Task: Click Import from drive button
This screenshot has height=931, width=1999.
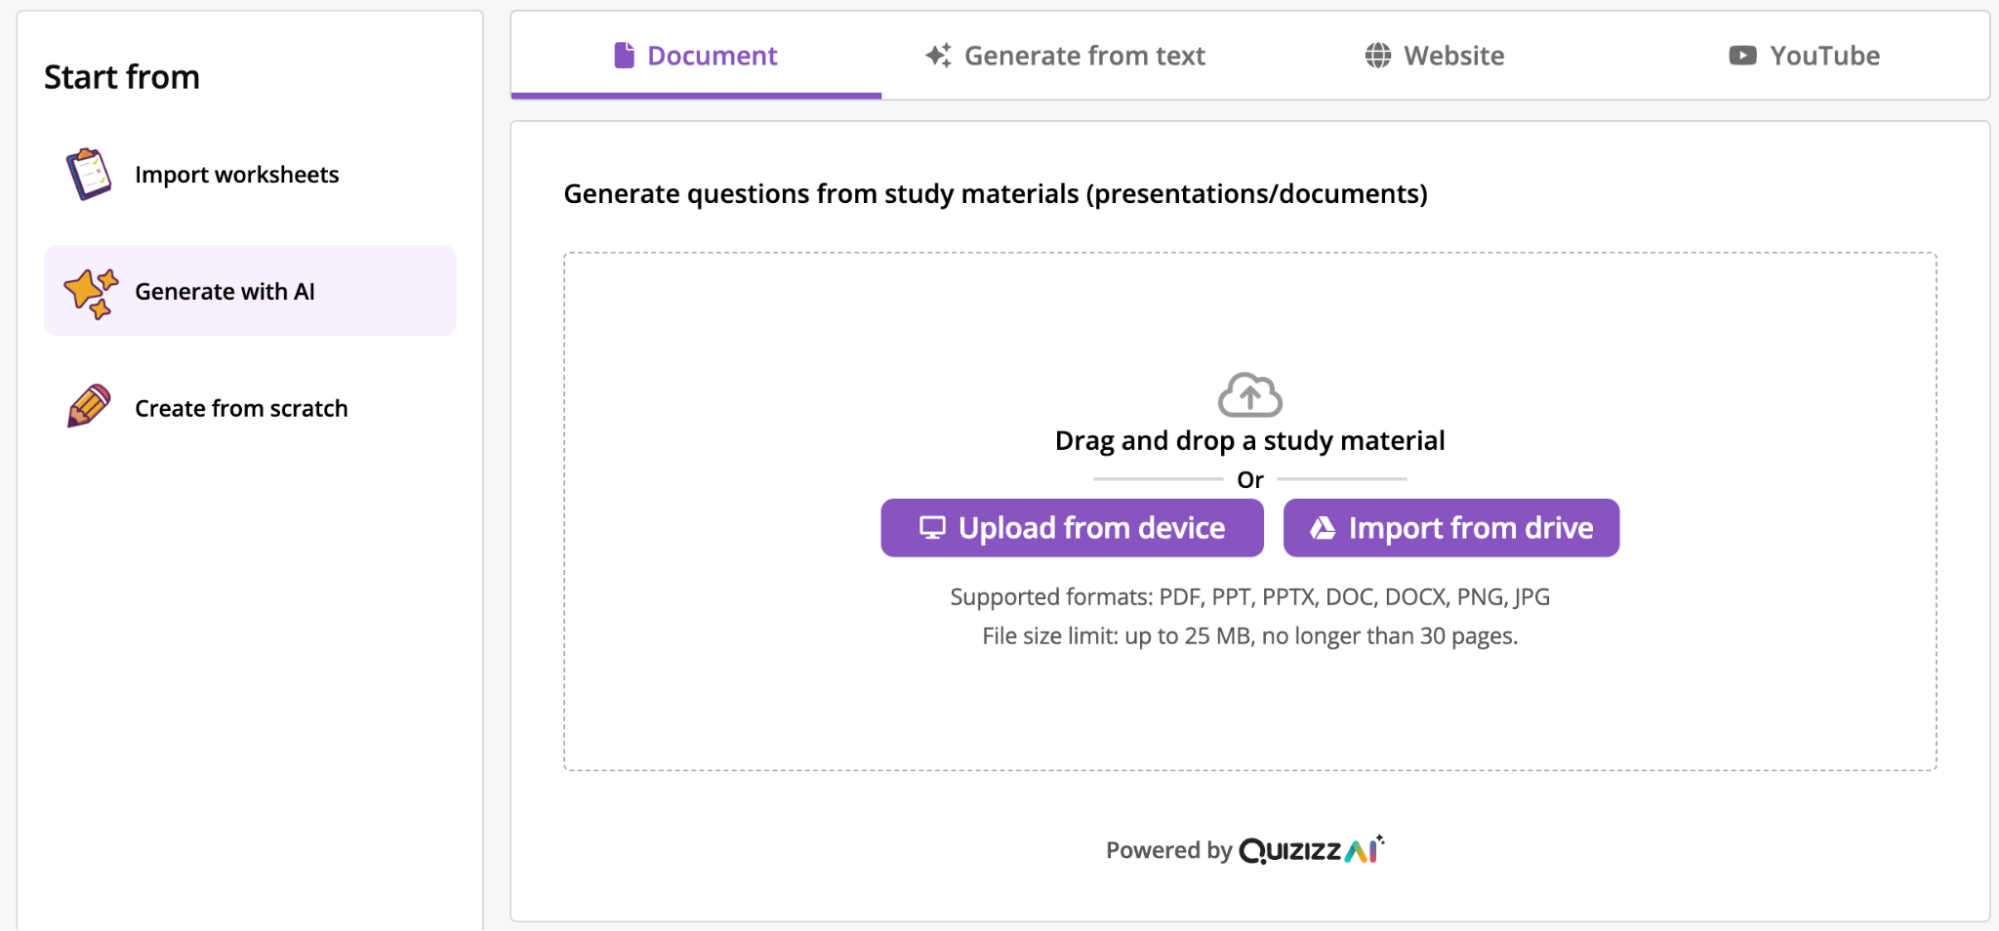Action: [x=1451, y=527]
